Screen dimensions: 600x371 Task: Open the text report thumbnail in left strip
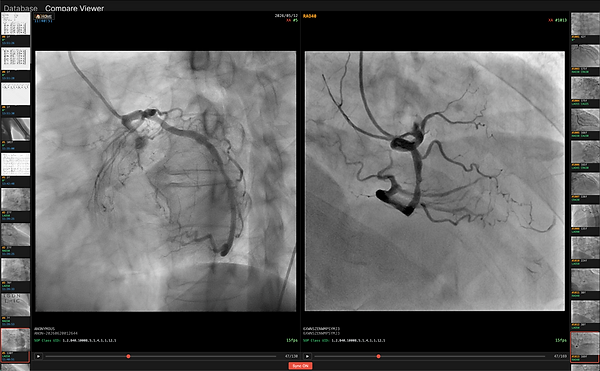15,164
